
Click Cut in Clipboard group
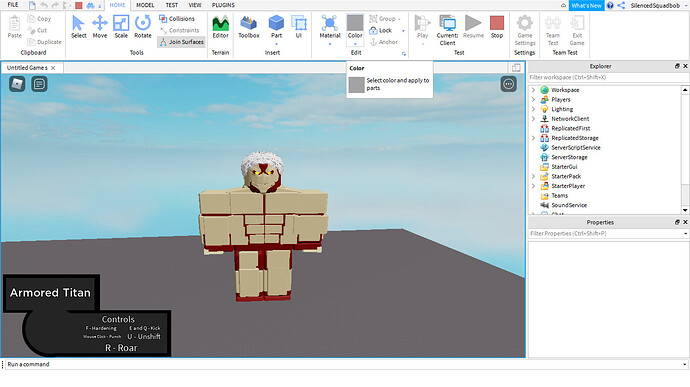pyautogui.click(x=37, y=30)
